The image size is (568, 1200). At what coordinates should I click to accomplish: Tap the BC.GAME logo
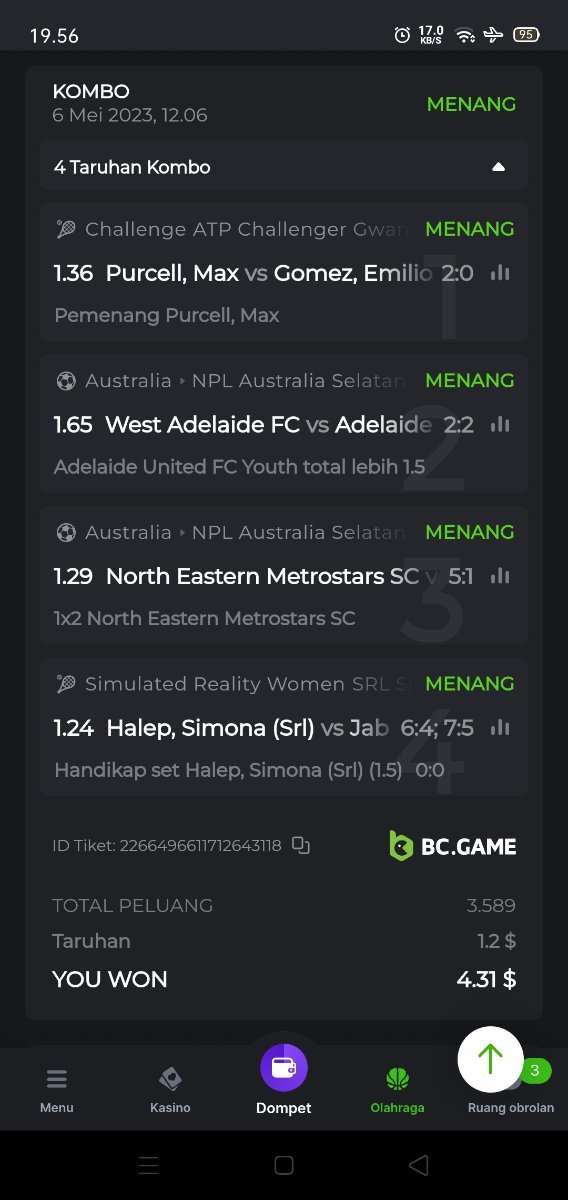tap(453, 846)
